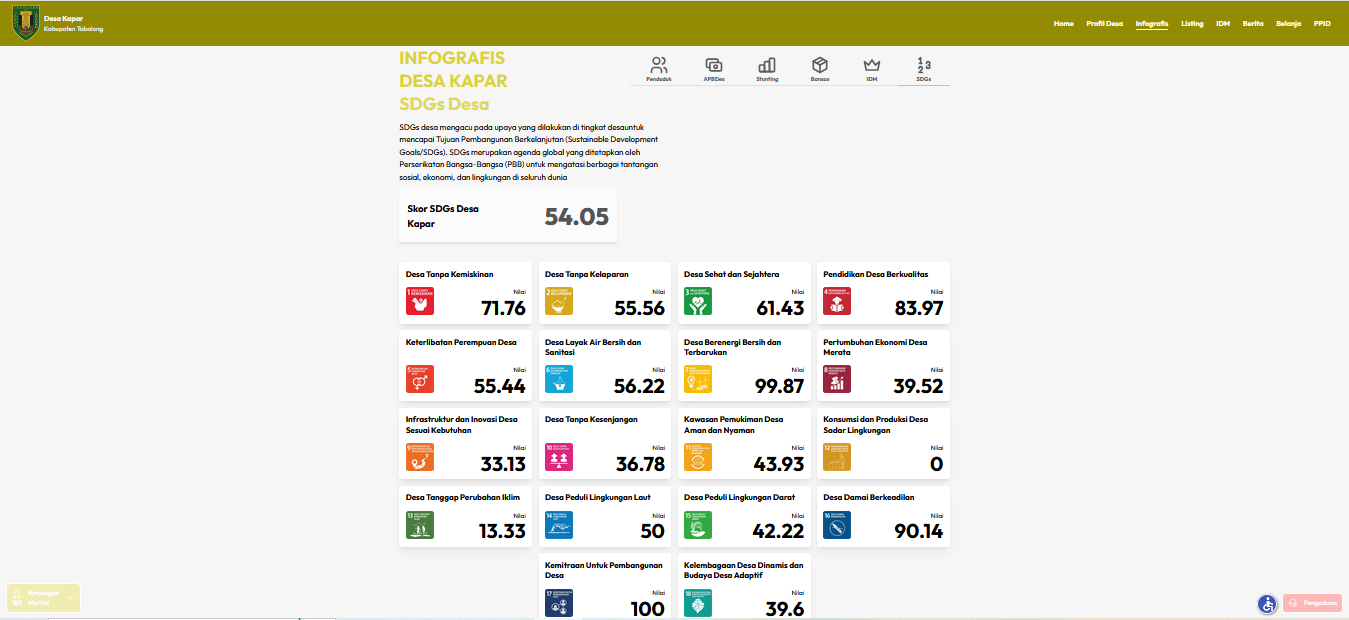Open the Listing navigation item
This screenshot has width=1349, height=620.
pyautogui.click(x=1191, y=23)
